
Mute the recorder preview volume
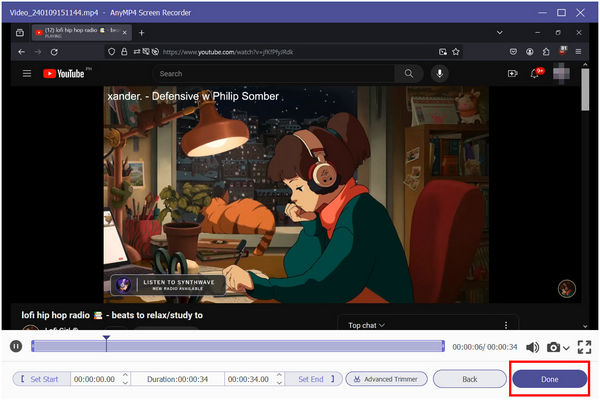pos(532,347)
